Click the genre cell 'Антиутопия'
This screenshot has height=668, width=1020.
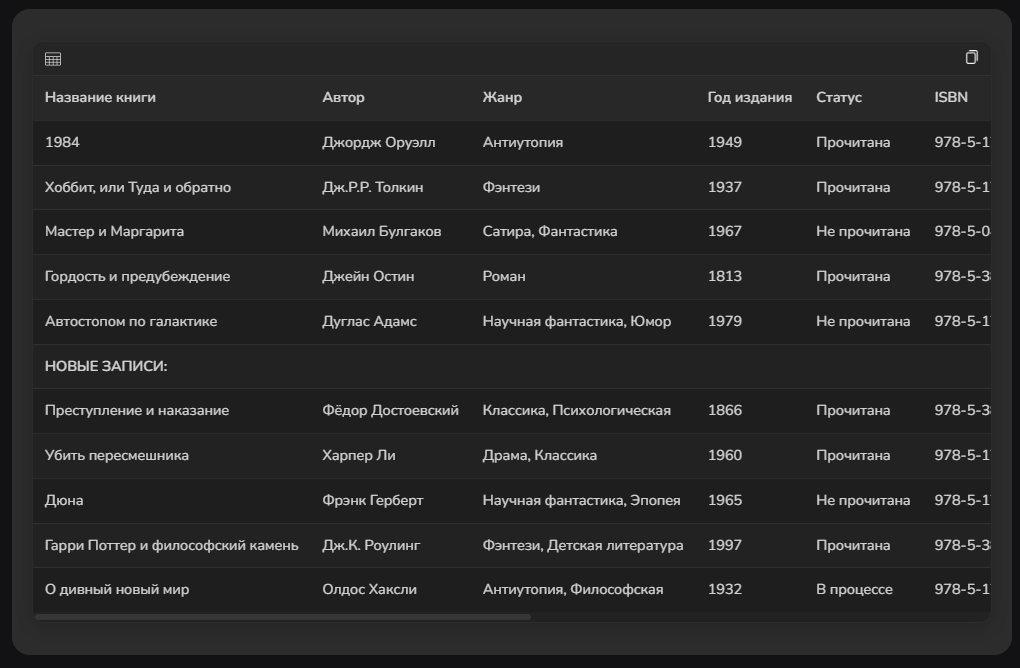tap(523, 142)
